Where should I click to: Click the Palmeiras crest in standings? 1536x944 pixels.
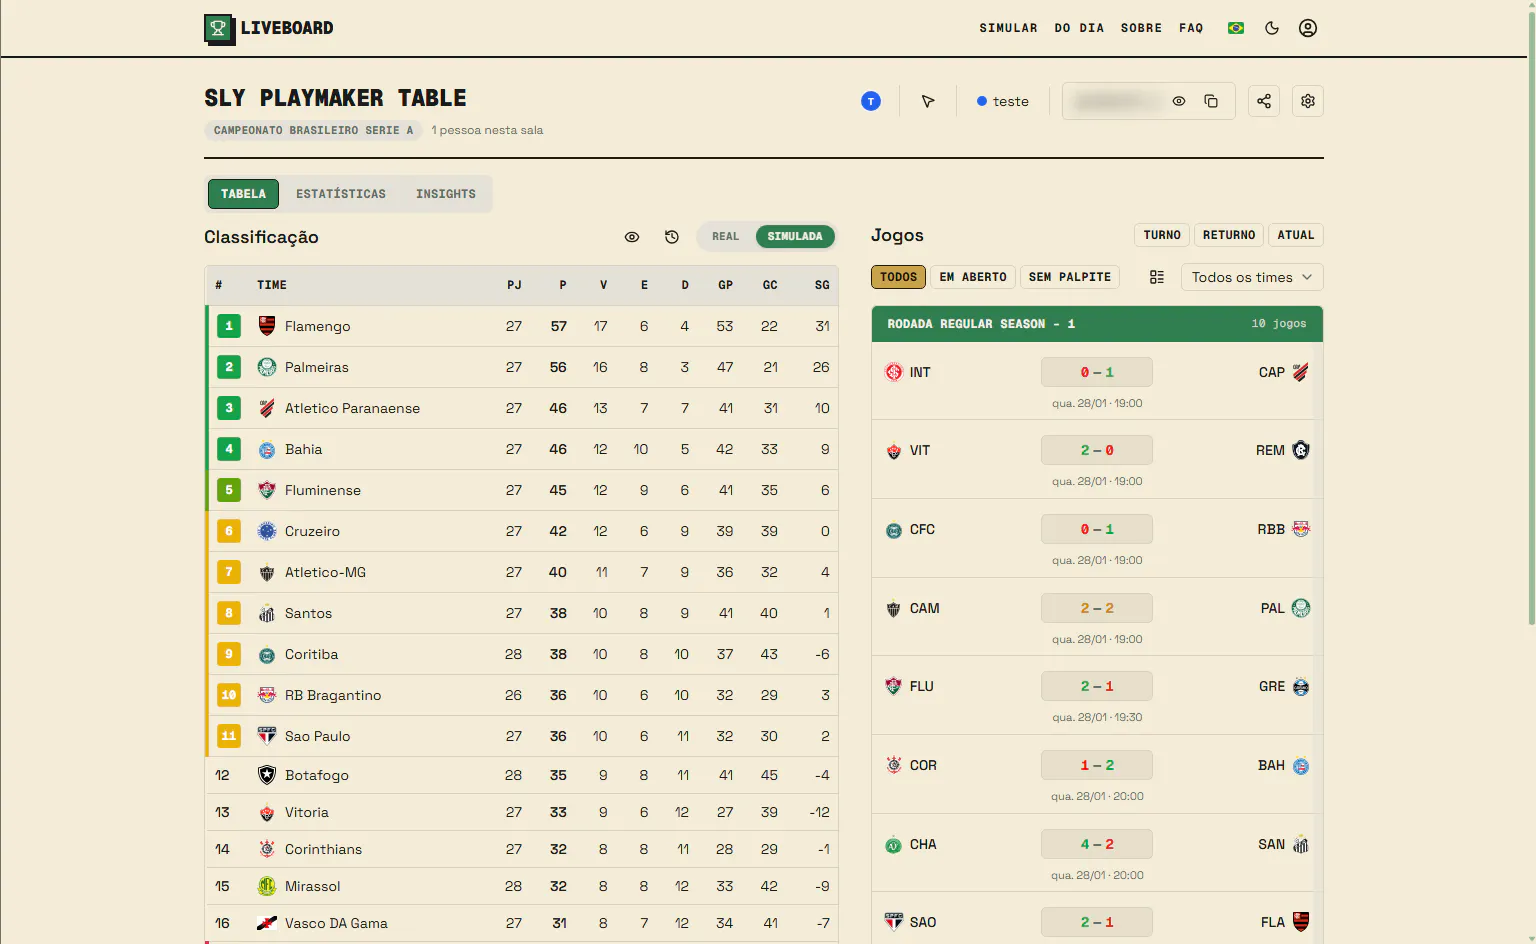pos(267,367)
